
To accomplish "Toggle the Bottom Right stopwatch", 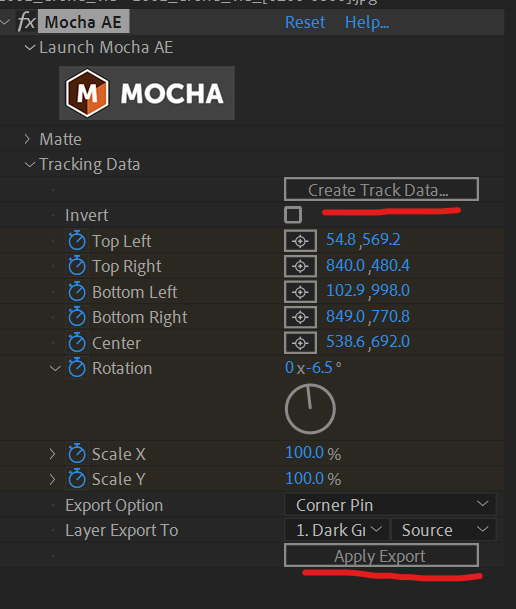I will pyautogui.click(x=76, y=317).
